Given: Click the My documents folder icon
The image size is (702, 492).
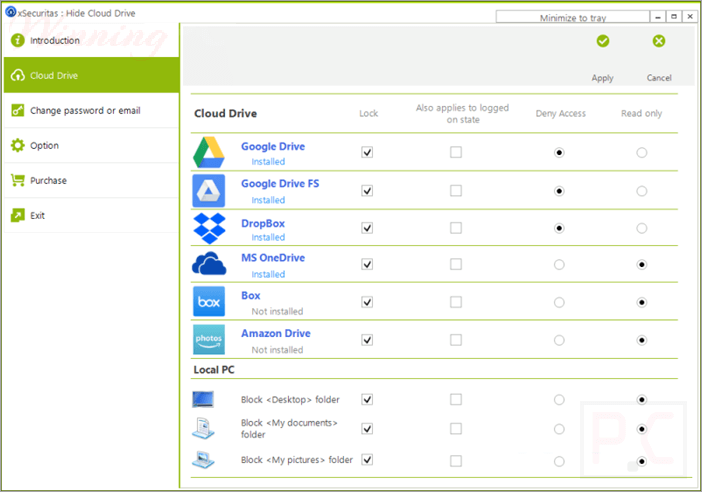Looking at the screenshot, I should [203, 428].
